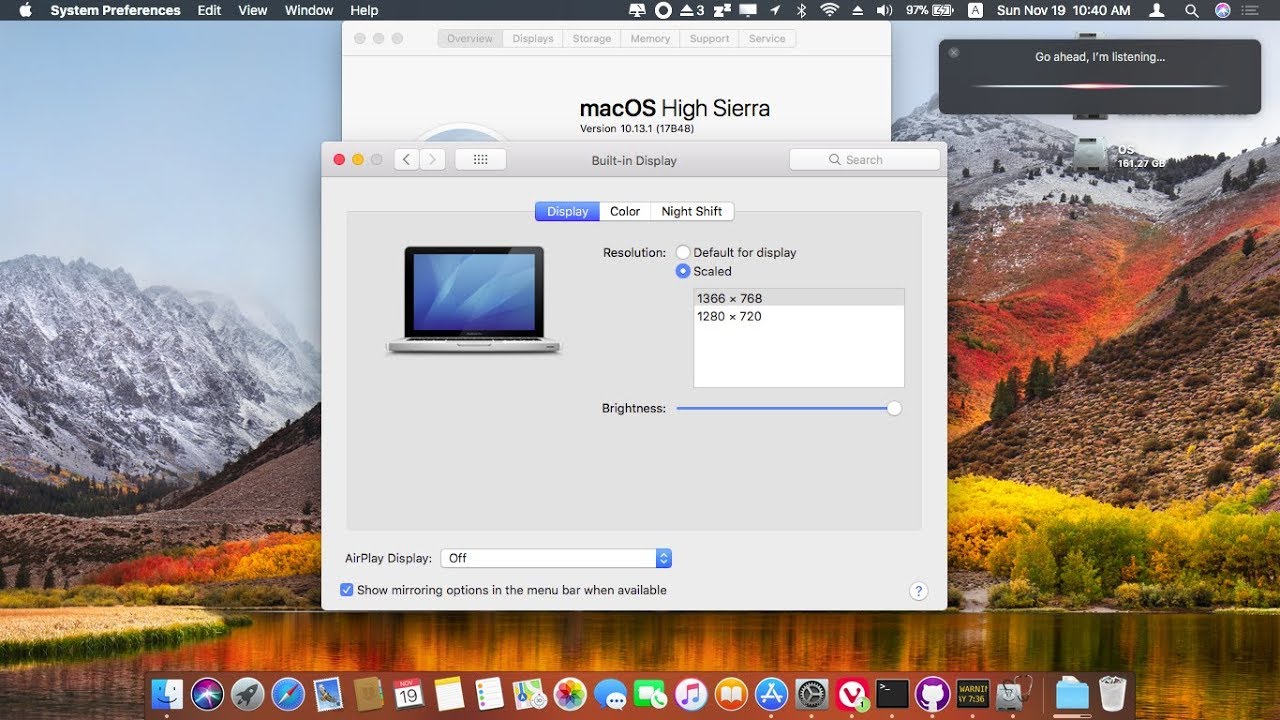Open the Help menu
The height and width of the screenshot is (720, 1280).
[364, 10]
